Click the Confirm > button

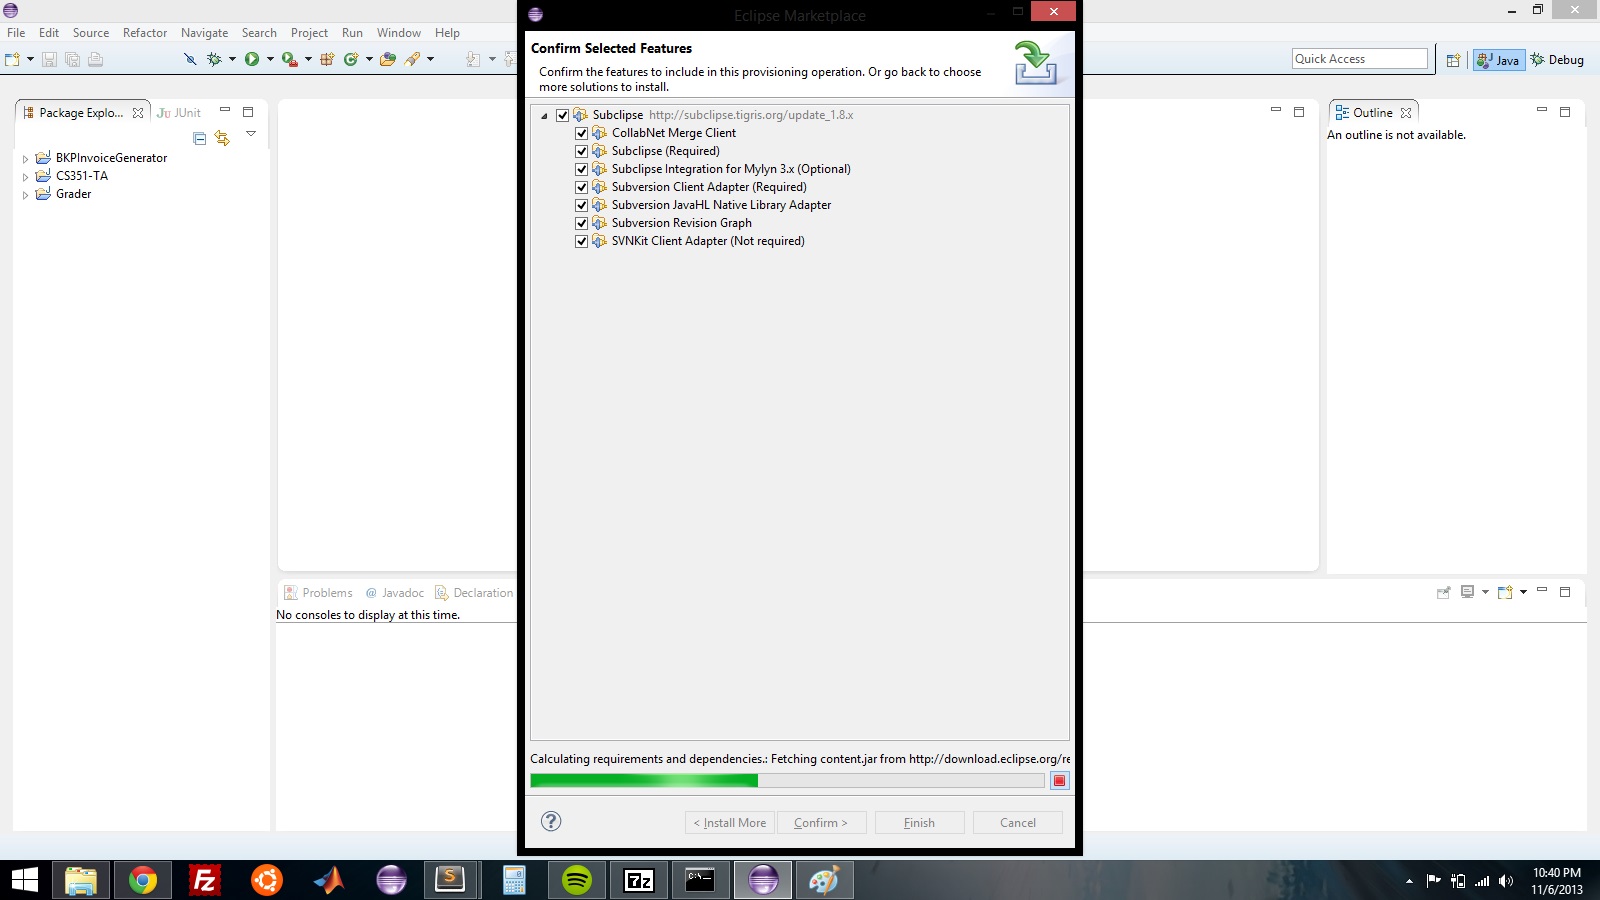coord(820,822)
